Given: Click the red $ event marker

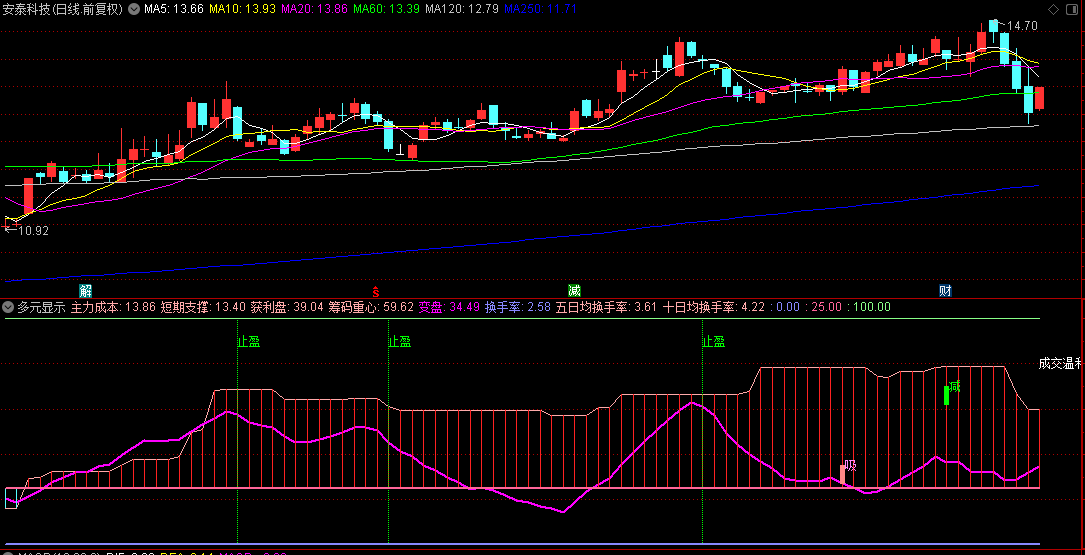Looking at the screenshot, I should click(376, 291).
